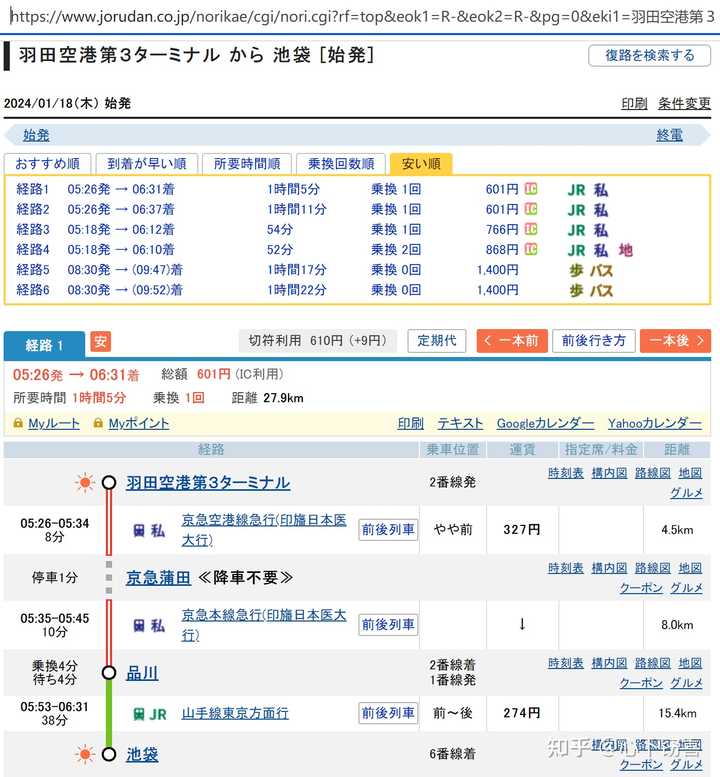Add to Yahooカレンダー
Image resolution: width=720 pixels, height=777 pixels.
point(655,424)
